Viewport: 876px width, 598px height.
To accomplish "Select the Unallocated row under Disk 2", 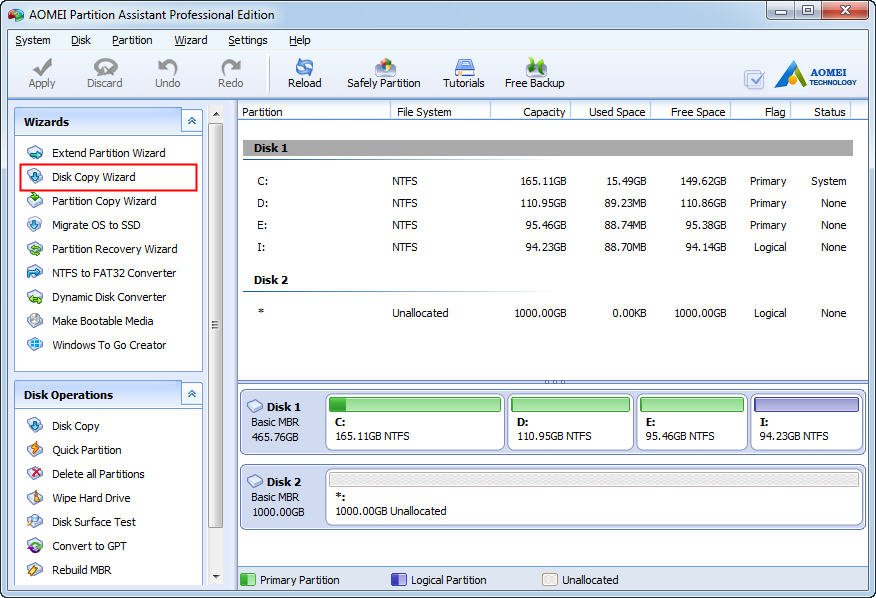I will pos(548,313).
